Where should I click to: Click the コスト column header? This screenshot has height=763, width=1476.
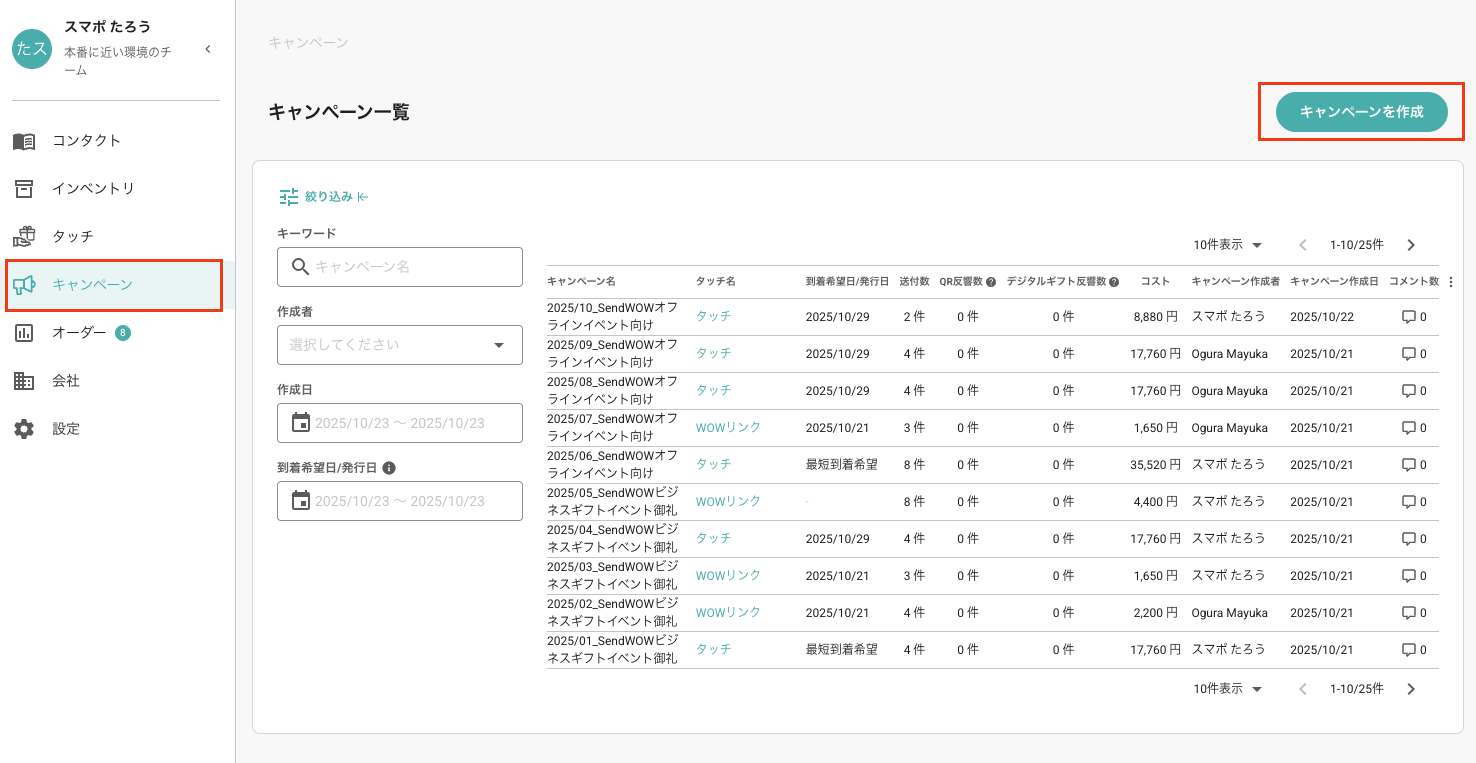1155,282
